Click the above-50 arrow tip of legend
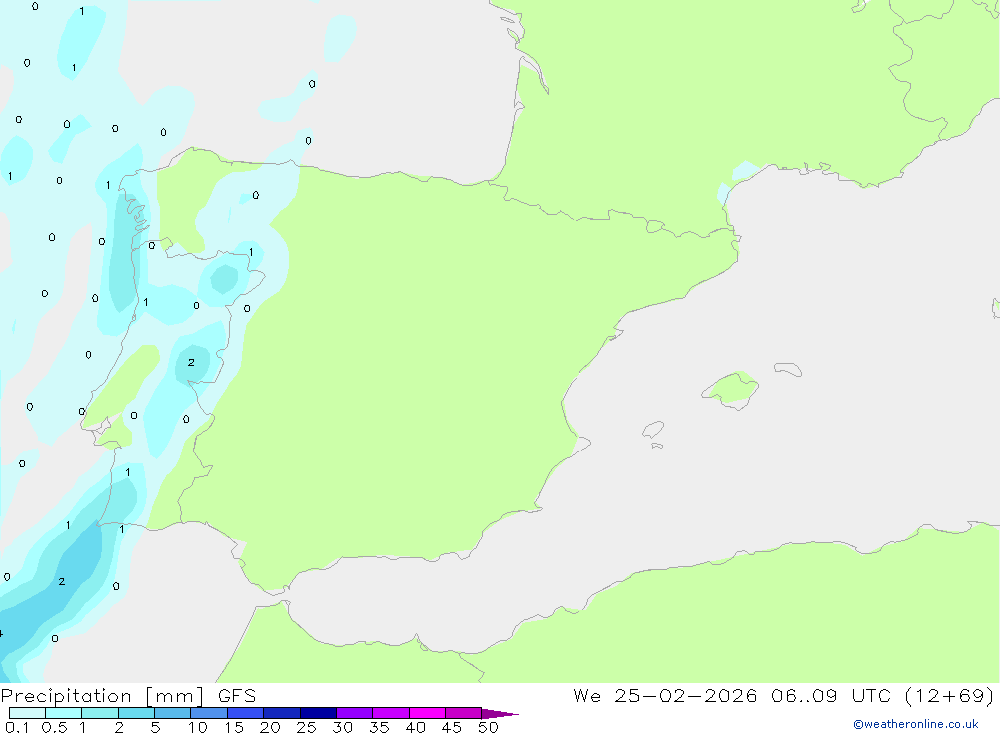The height and width of the screenshot is (733, 1000). tap(501, 714)
